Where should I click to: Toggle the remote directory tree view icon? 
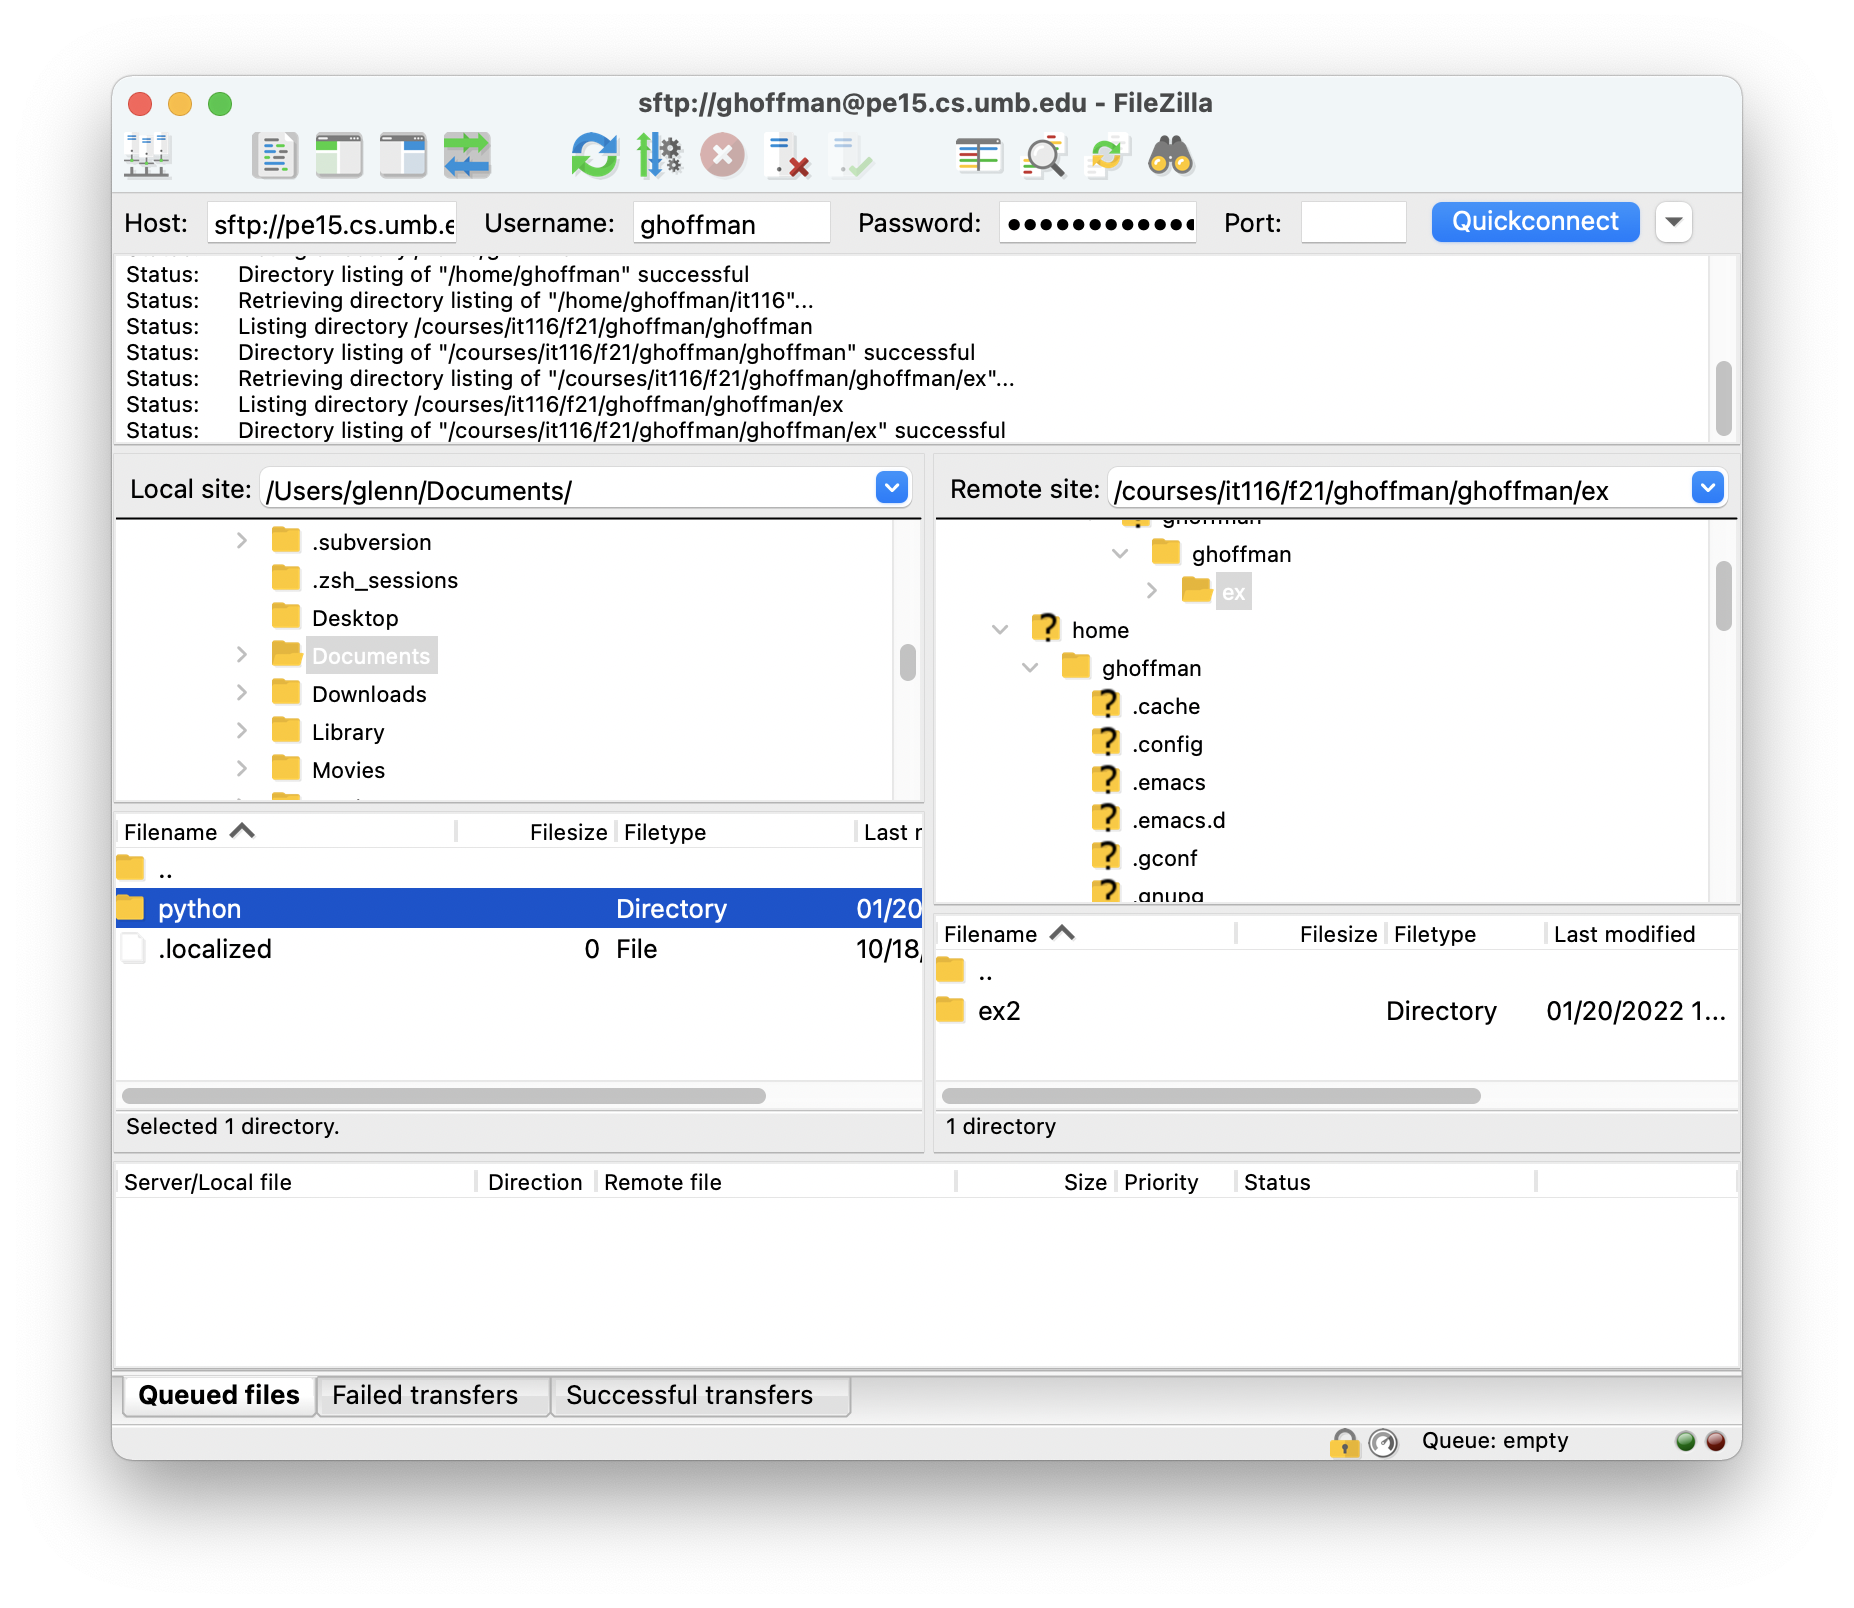[403, 156]
